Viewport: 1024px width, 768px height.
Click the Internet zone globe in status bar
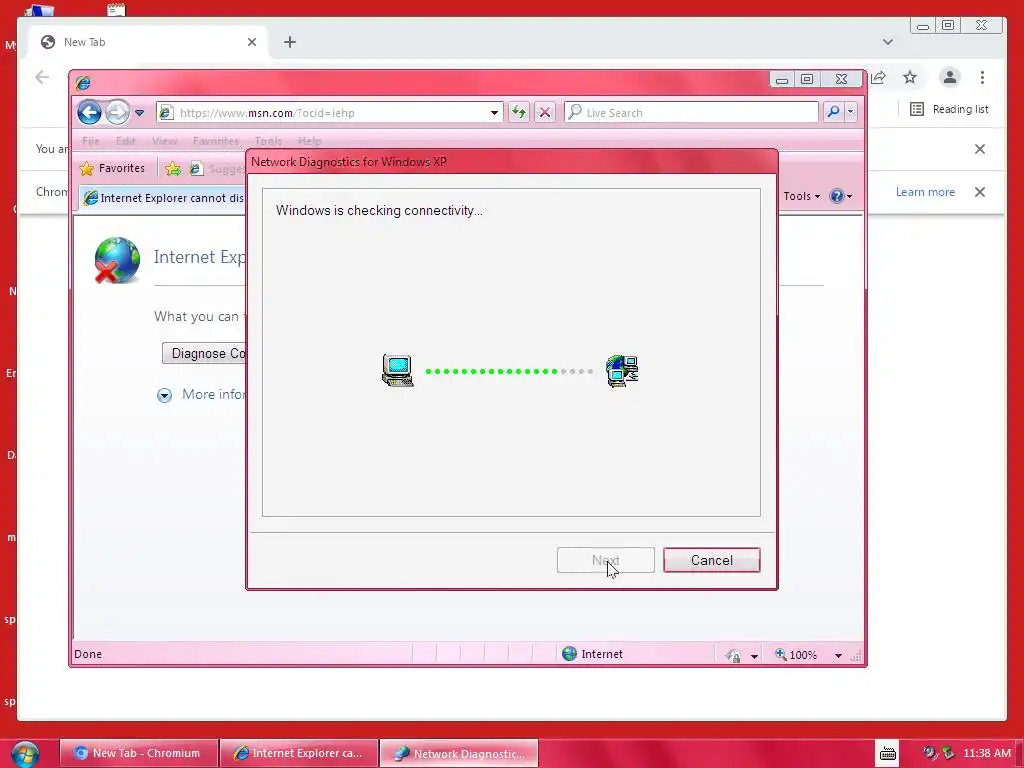tap(569, 654)
